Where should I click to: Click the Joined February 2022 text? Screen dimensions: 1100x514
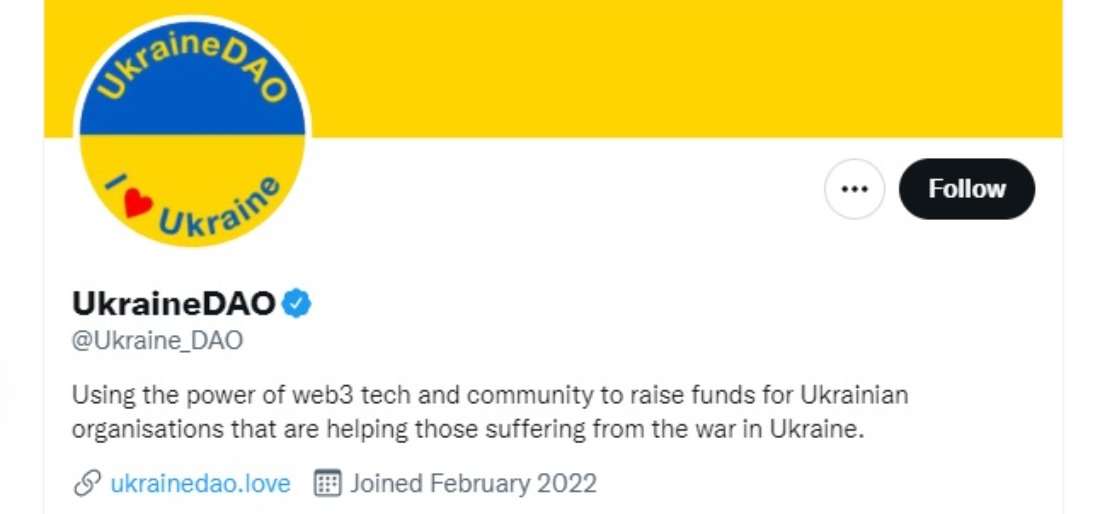(x=474, y=483)
